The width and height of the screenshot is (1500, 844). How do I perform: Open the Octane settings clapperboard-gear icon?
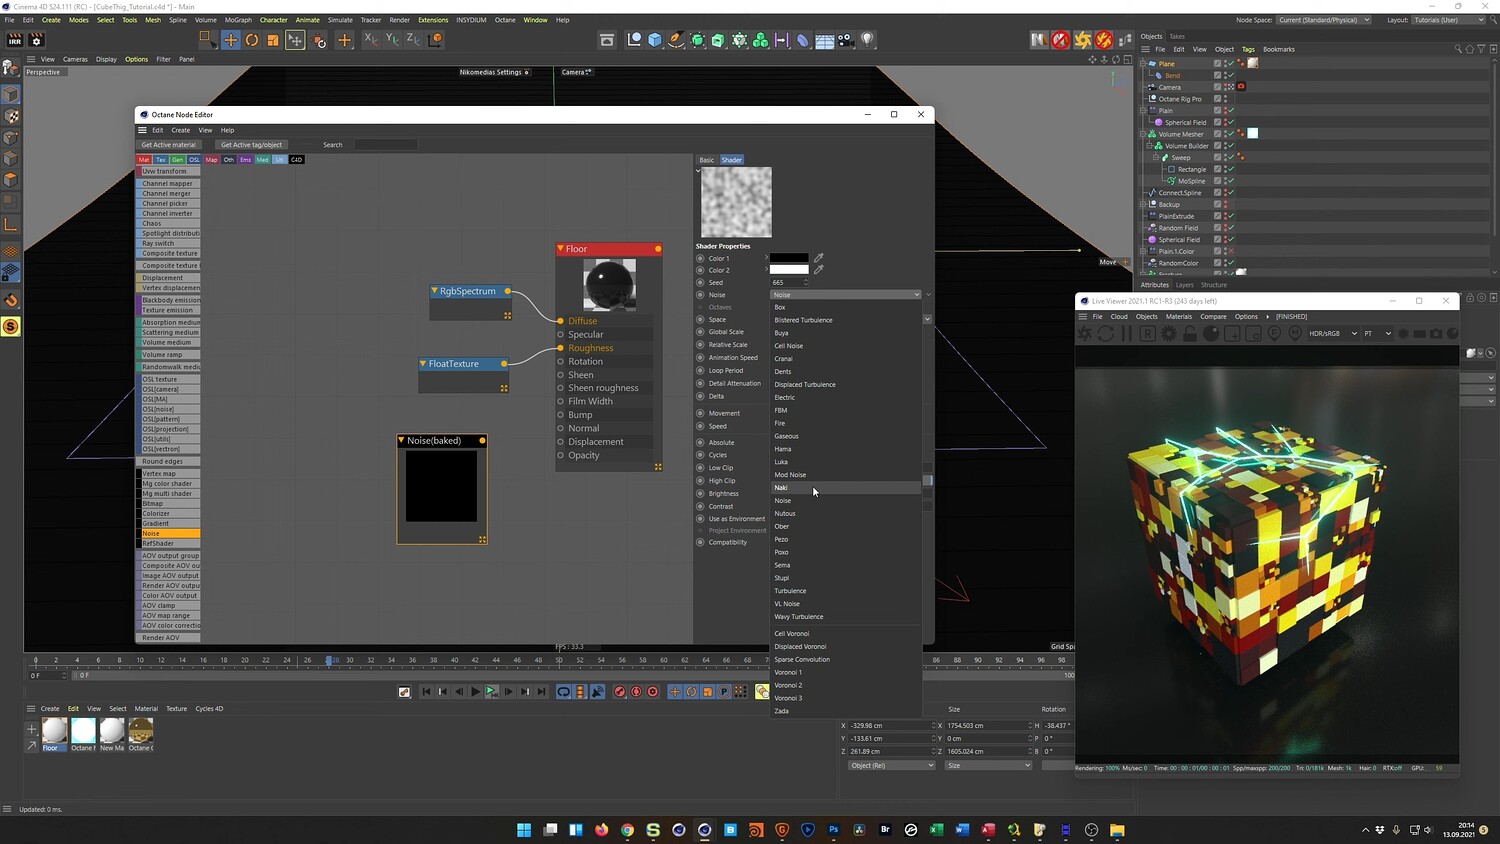(x=37, y=40)
